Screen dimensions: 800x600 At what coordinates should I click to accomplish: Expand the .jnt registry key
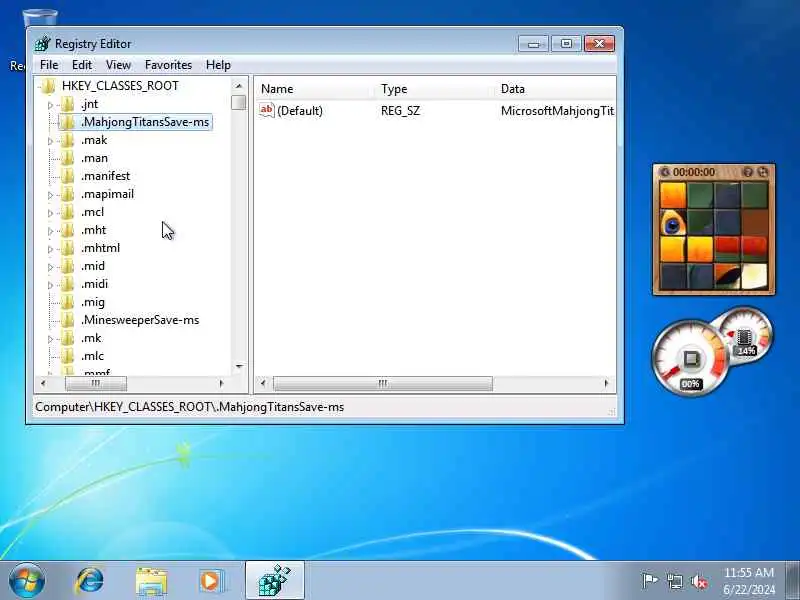pyautogui.click(x=50, y=105)
